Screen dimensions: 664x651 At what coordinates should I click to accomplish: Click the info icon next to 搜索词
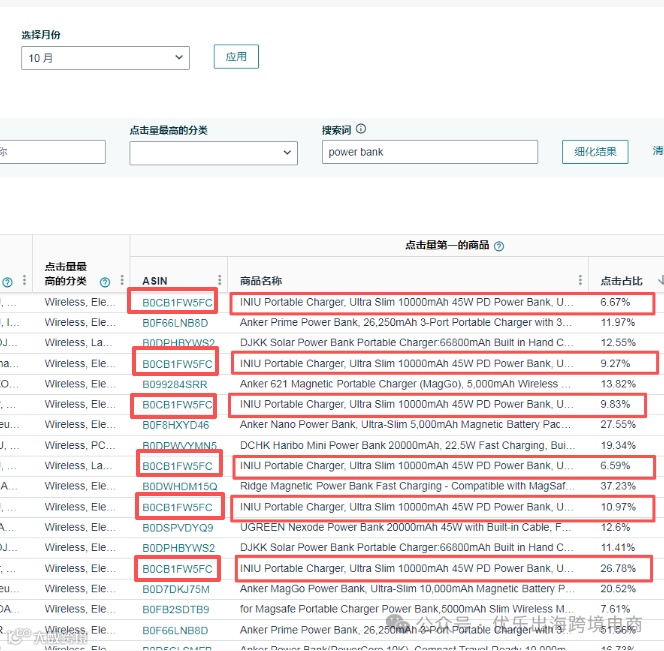(x=361, y=129)
